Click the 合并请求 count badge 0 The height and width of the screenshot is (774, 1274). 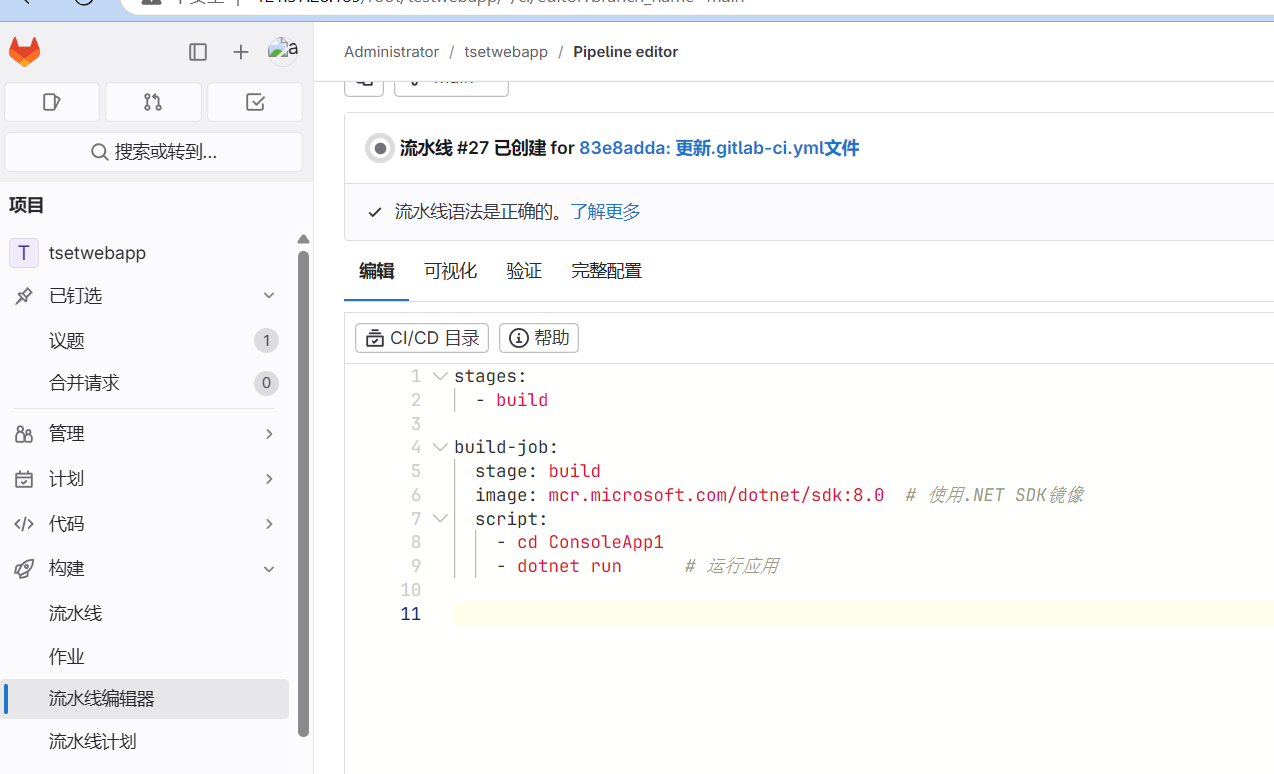[266, 383]
